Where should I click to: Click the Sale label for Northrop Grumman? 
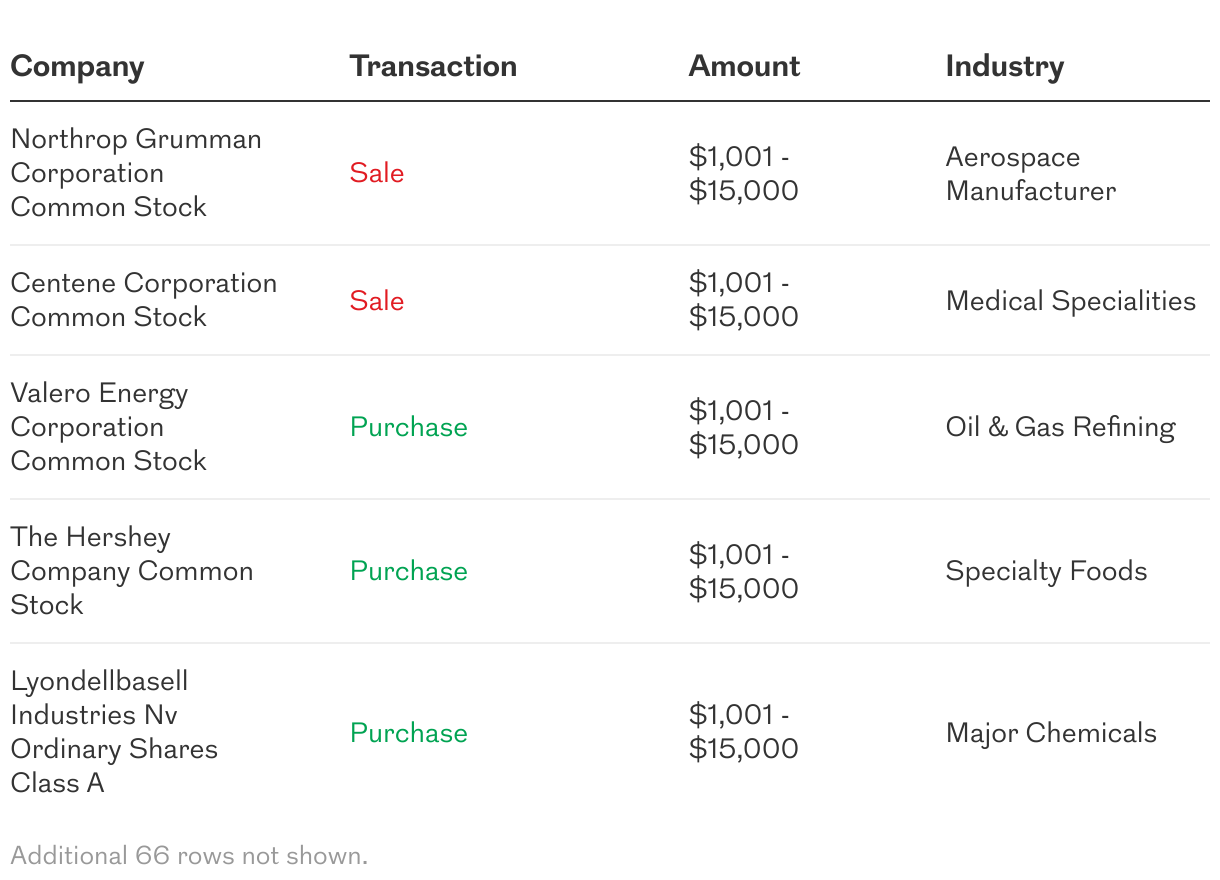pos(377,173)
